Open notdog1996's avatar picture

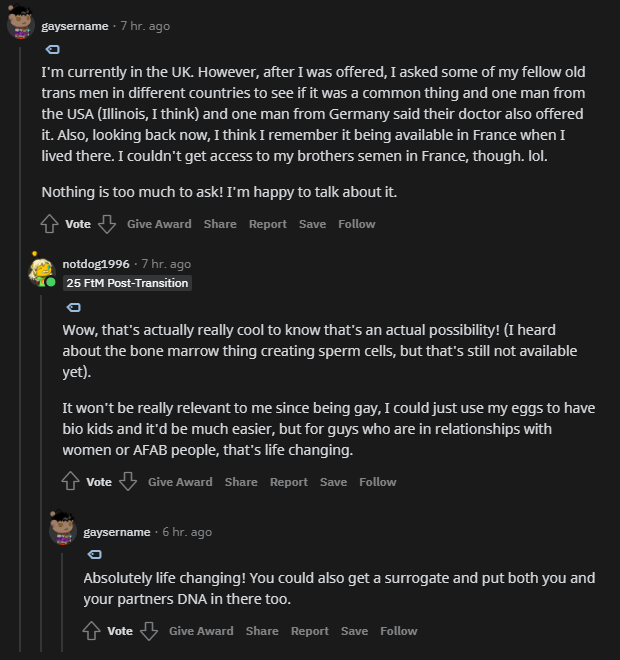coord(42,272)
